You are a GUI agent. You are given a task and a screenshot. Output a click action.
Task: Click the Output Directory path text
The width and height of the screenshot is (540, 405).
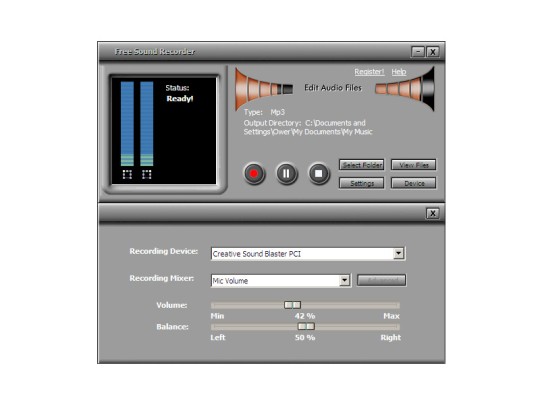click(x=308, y=127)
